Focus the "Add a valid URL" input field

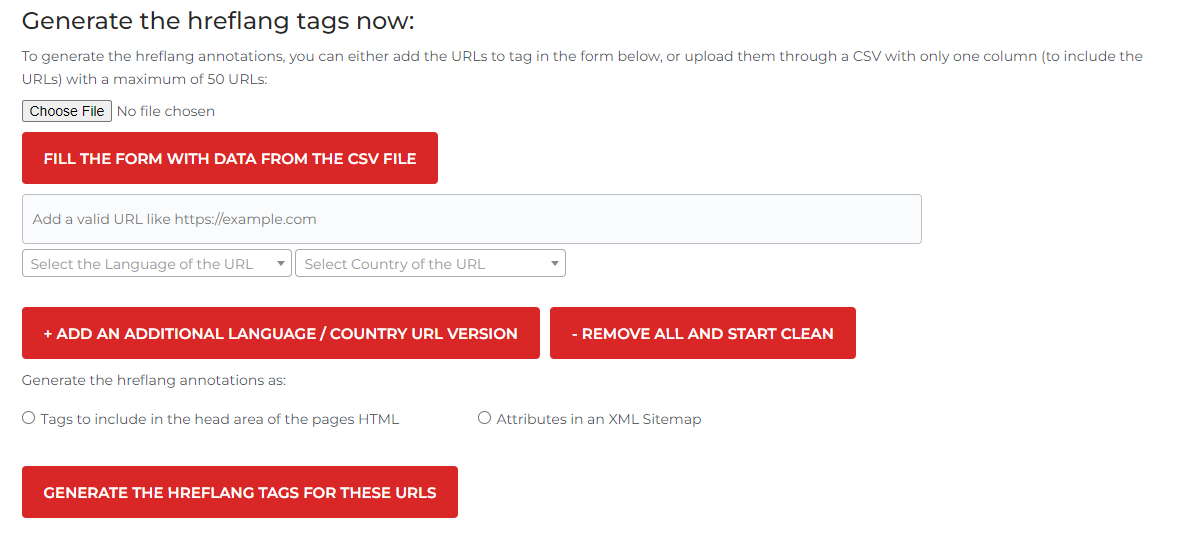pyautogui.click(x=471, y=219)
